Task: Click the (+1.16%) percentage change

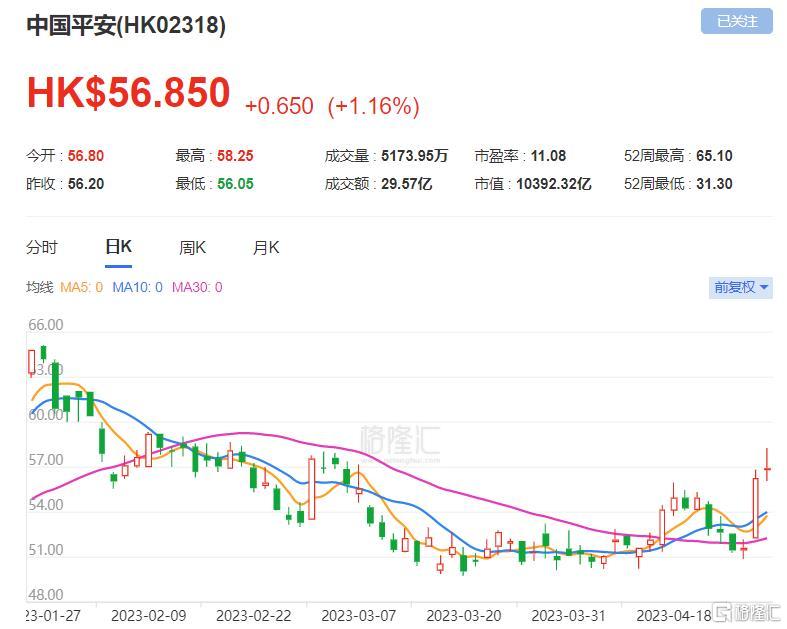Action: (x=373, y=106)
